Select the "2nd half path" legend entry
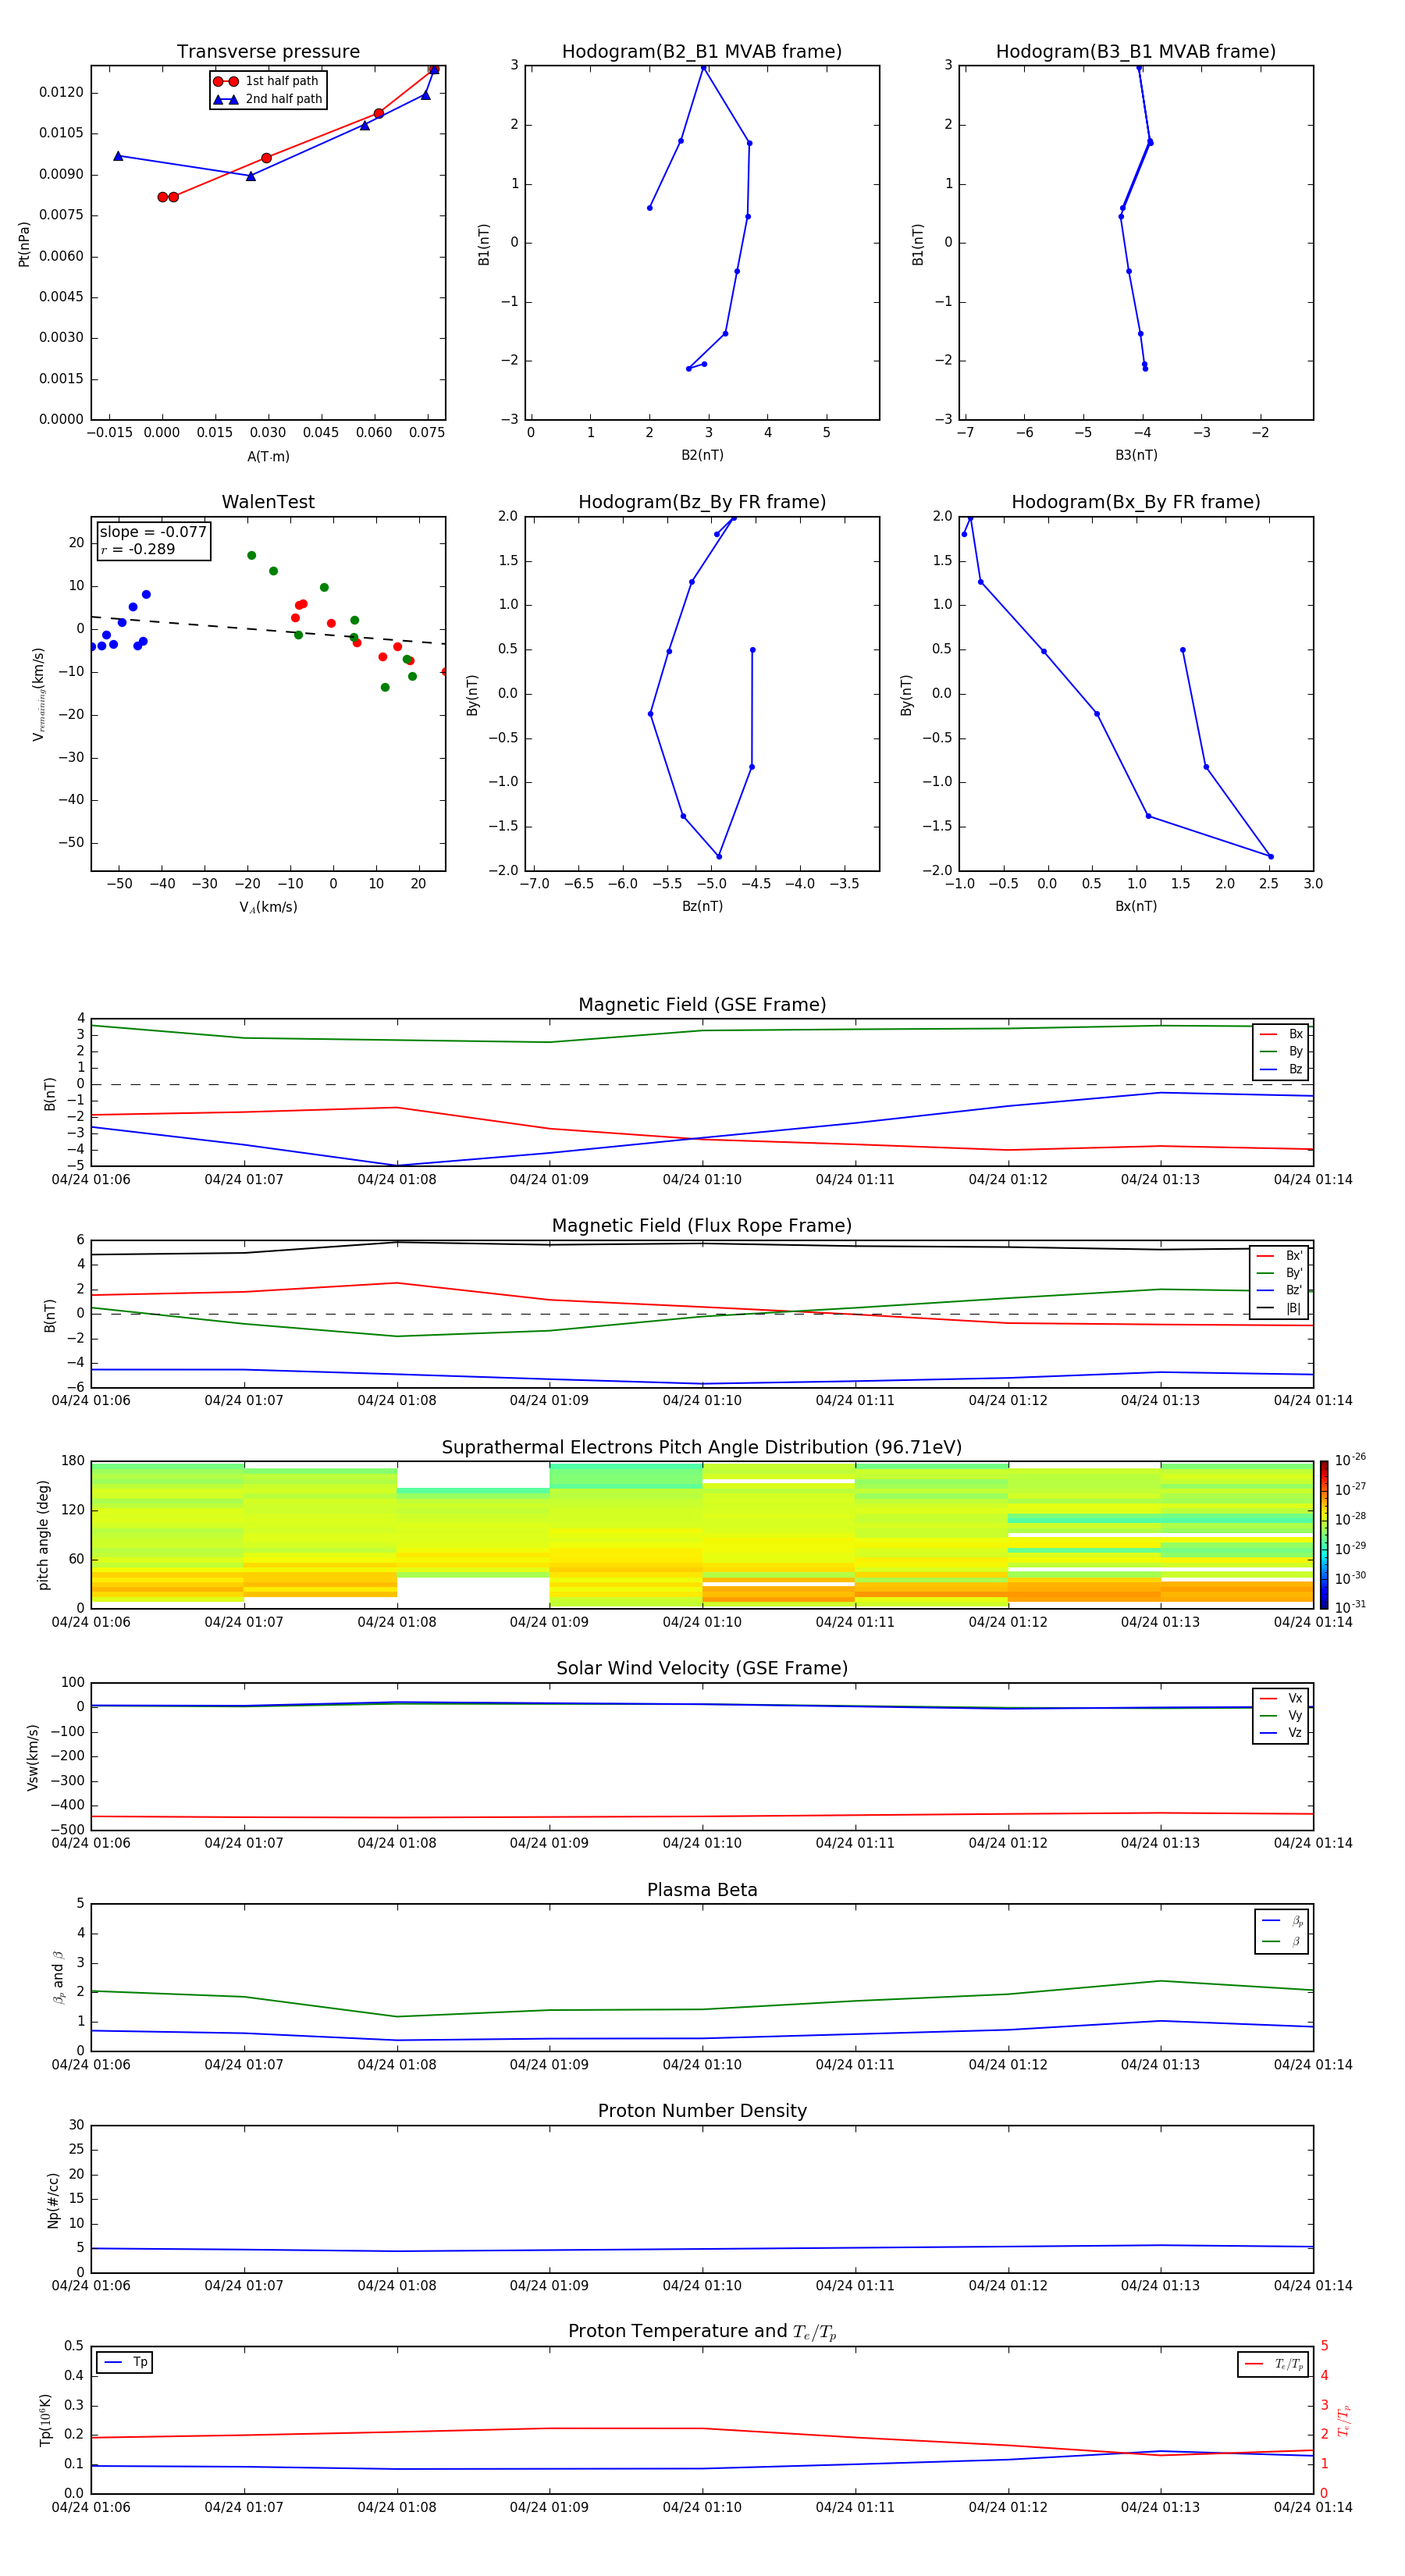The height and width of the screenshot is (2576, 1405). tap(267, 99)
